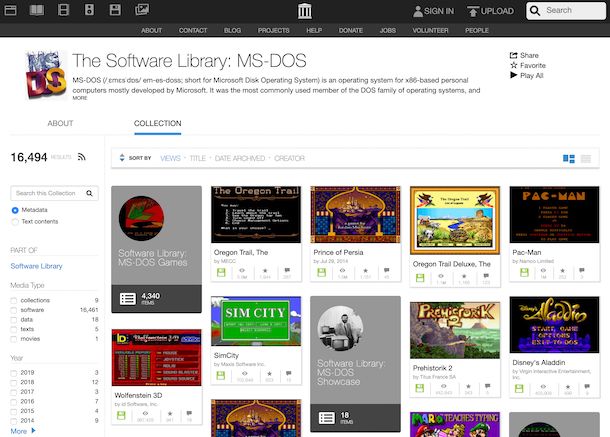Image resolution: width=610 pixels, height=437 pixels.
Task: Sort by DATE ARCHIVED
Action: (240, 158)
